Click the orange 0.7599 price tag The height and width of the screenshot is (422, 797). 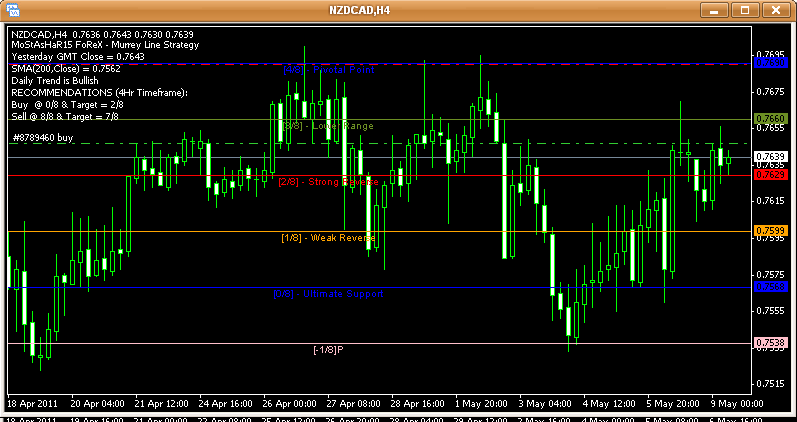(769, 231)
